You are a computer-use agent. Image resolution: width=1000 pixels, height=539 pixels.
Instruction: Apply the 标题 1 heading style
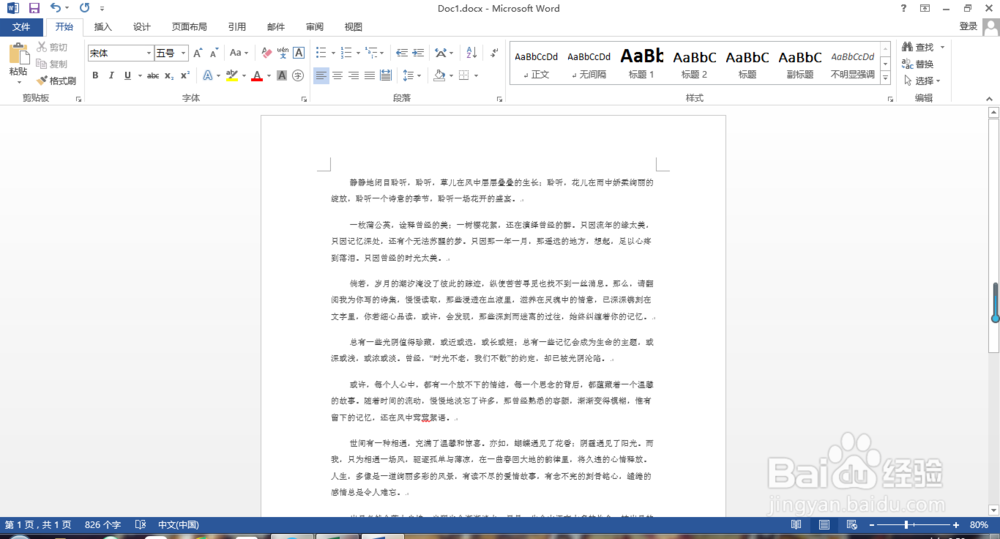(642, 64)
